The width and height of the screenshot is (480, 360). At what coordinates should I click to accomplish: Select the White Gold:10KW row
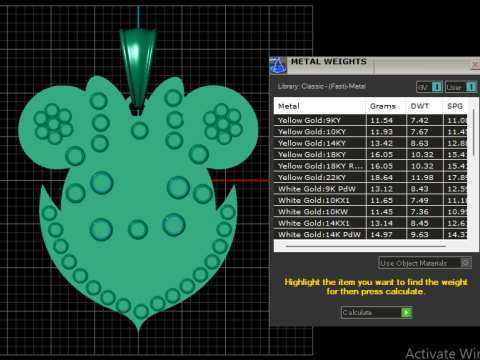click(x=370, y=211)
